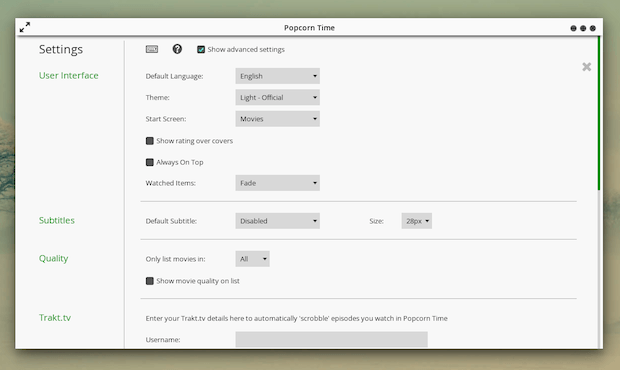Click the green vertical scrollbar
620x370 pixels.
[599, 113]
